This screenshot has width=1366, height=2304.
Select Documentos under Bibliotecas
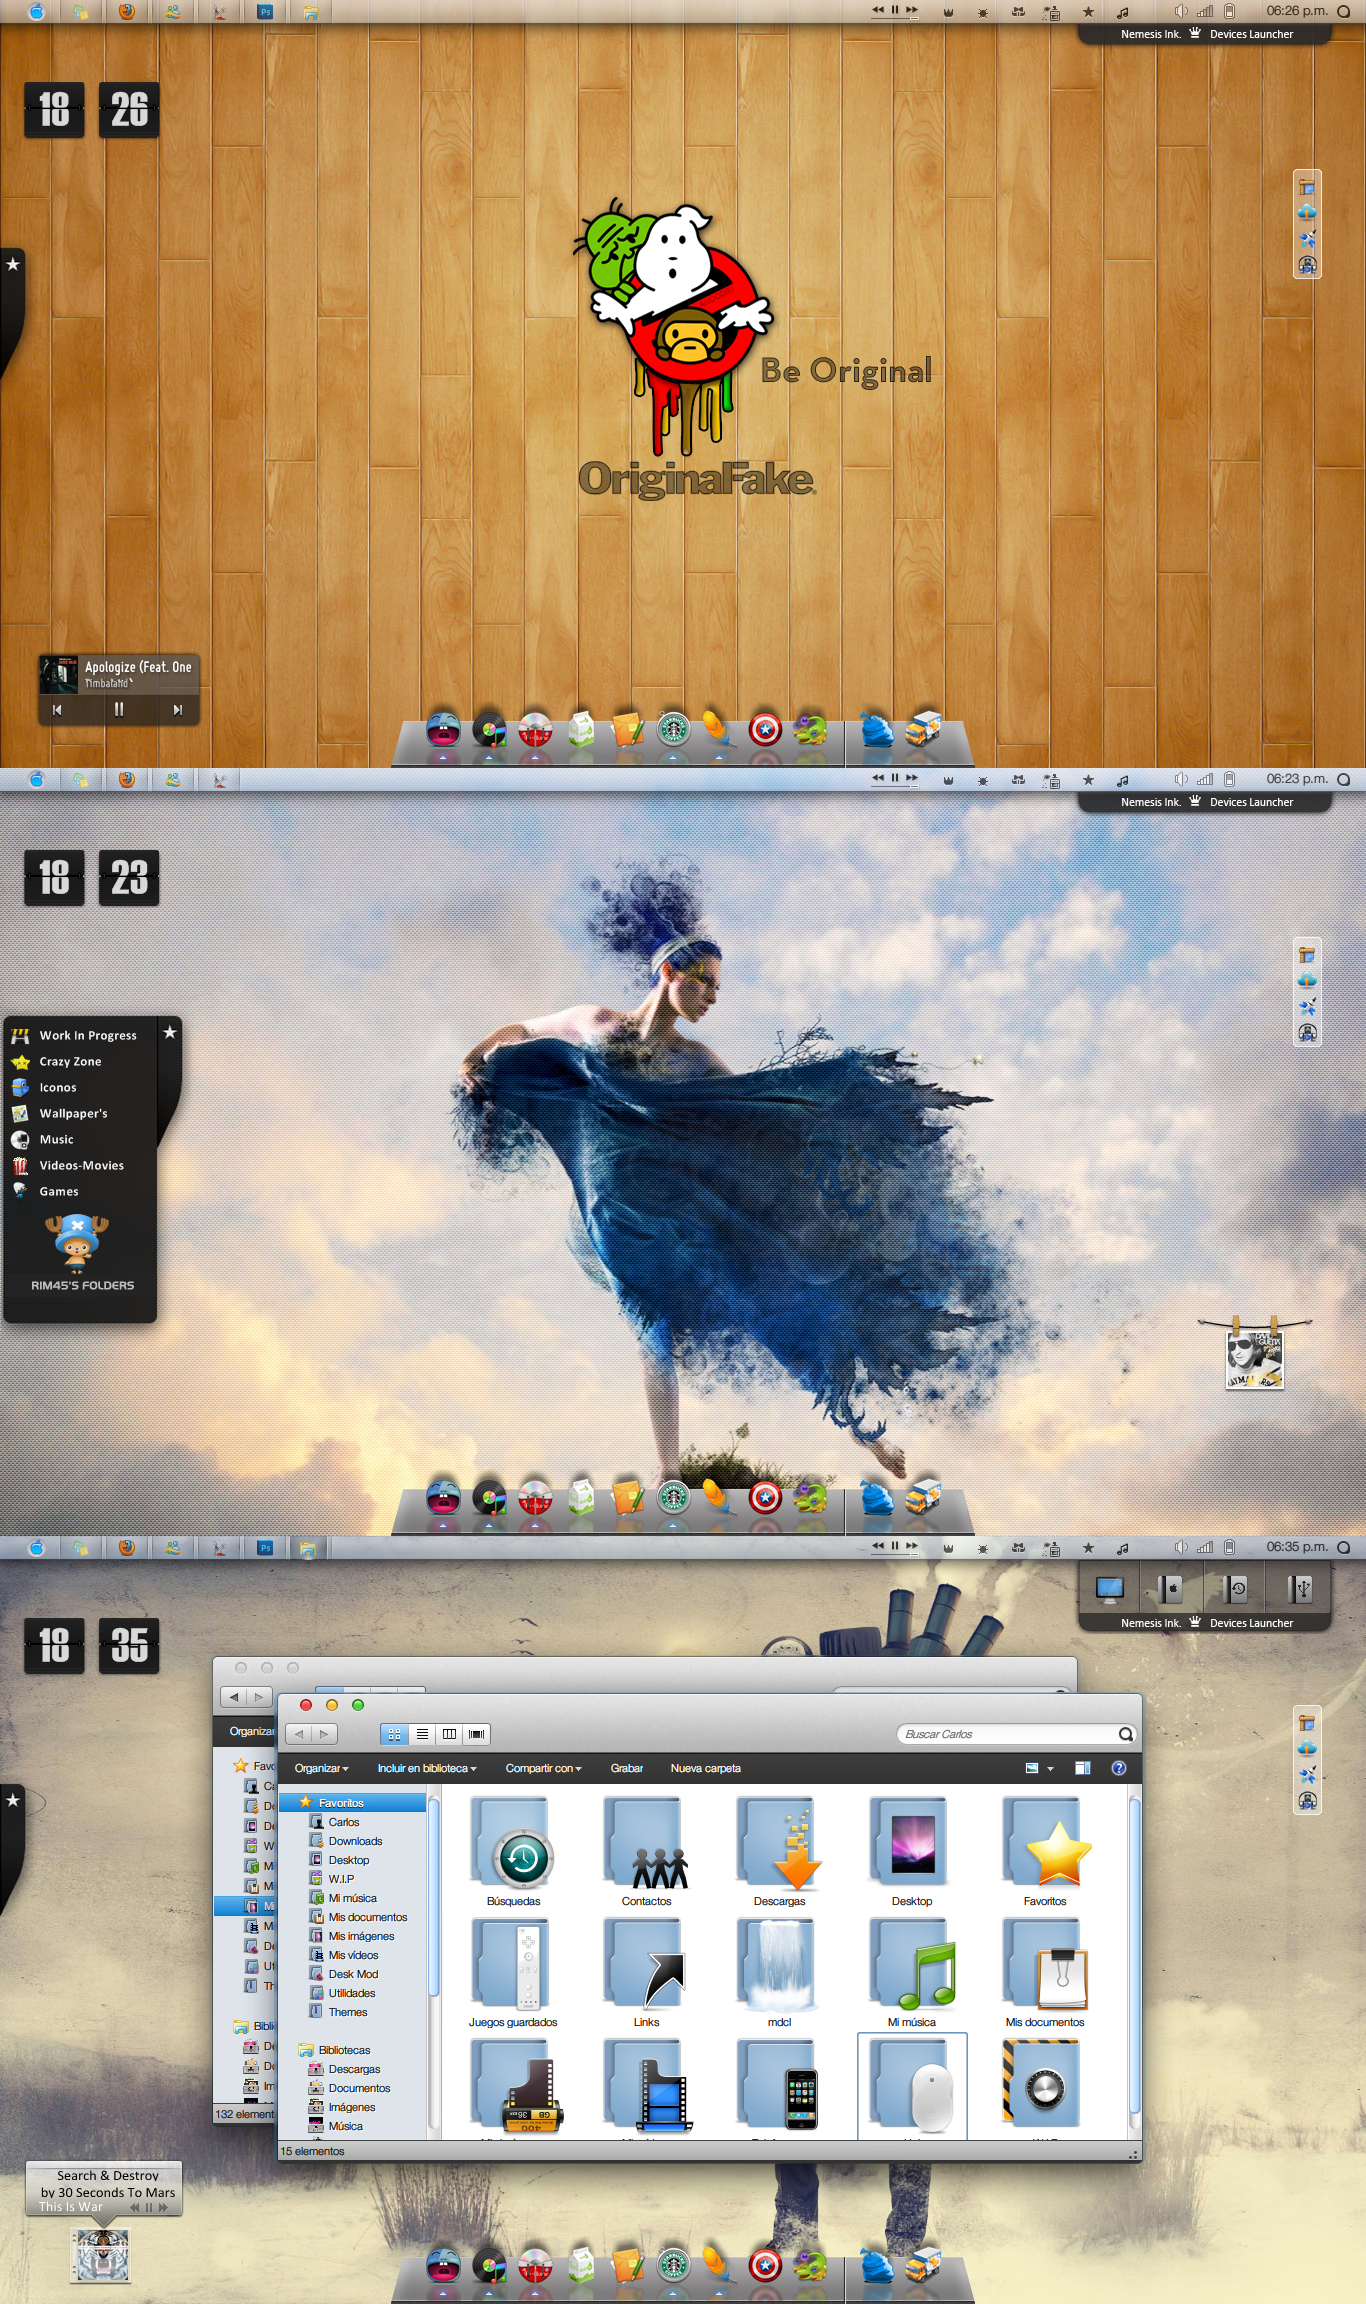click(x=359, y=2088)
